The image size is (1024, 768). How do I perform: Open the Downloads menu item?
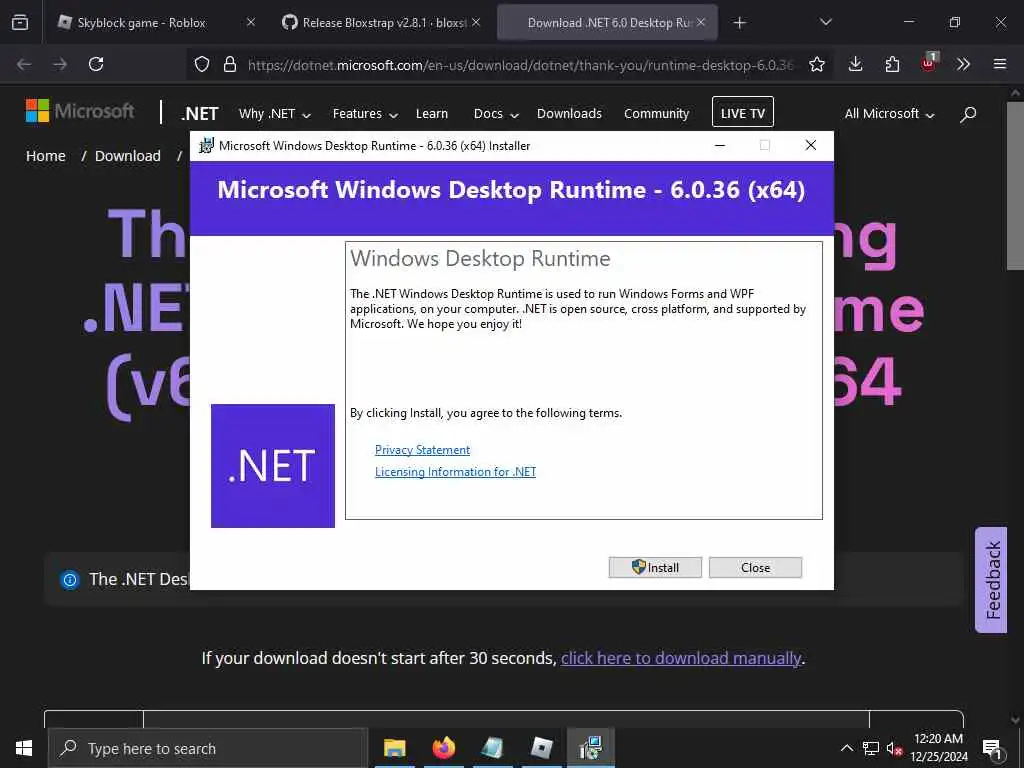(569, 114)
